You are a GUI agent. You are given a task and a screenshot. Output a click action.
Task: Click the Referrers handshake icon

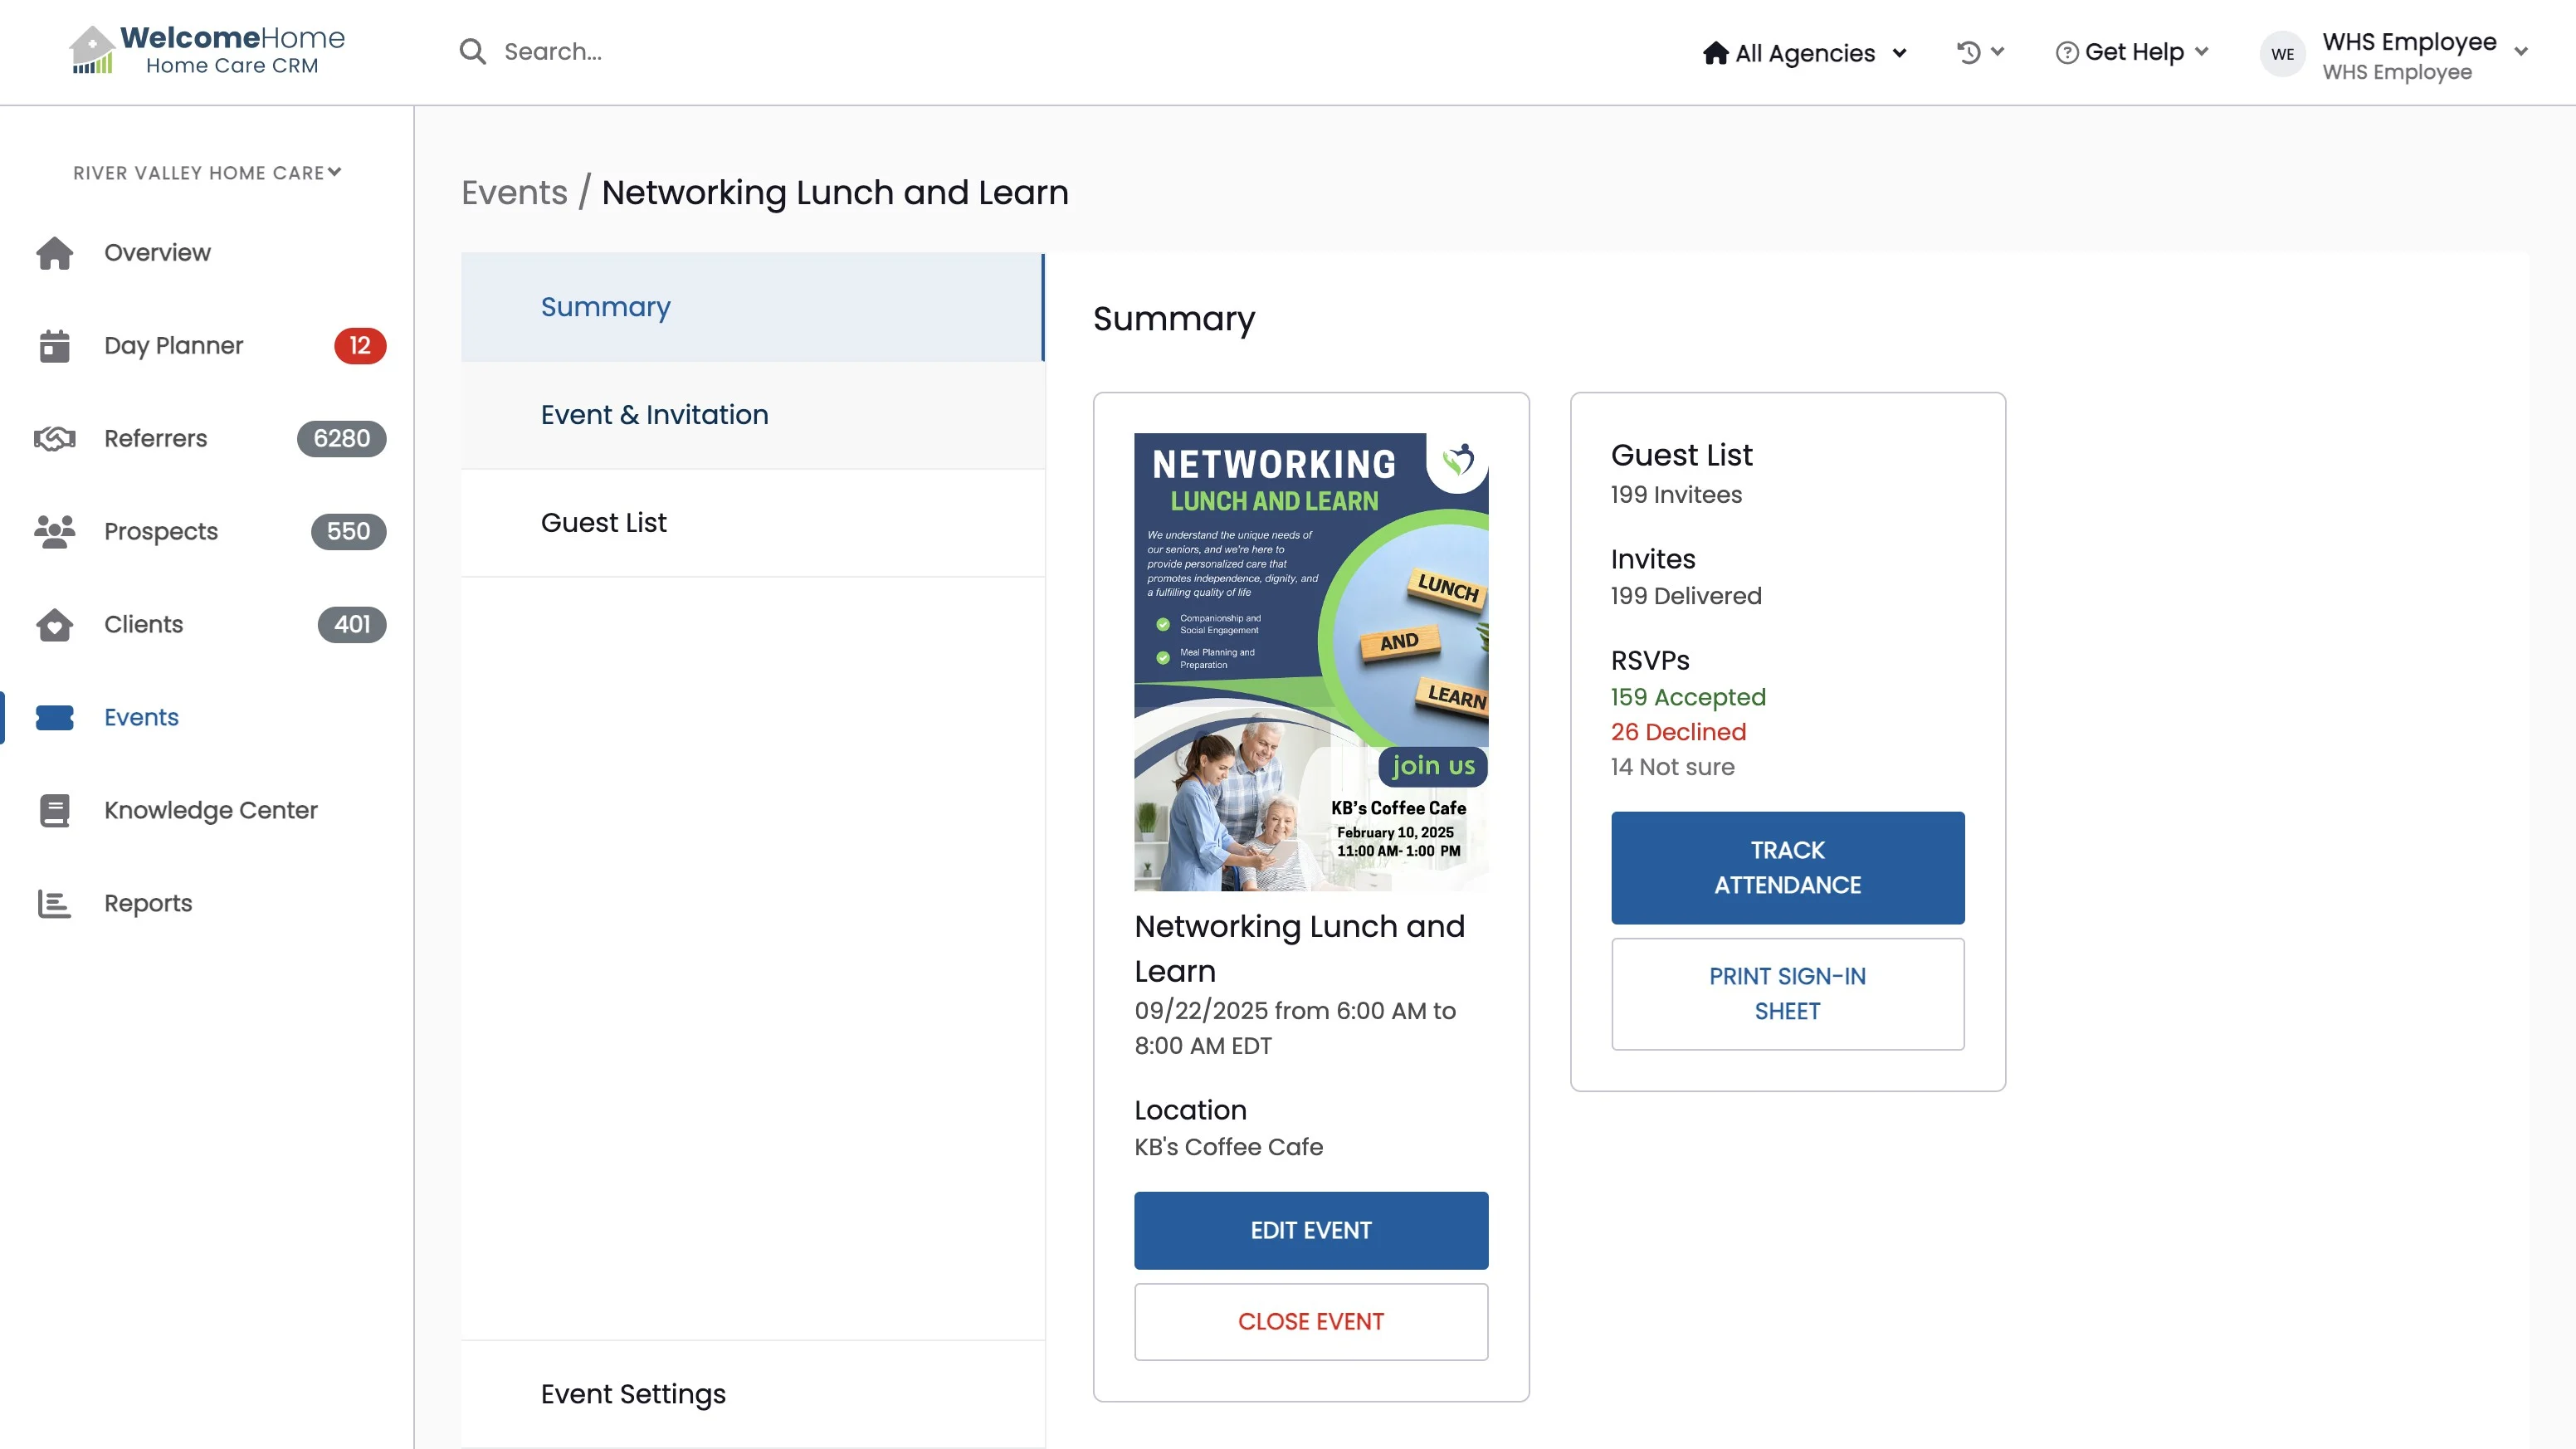click(x=54, y=439)
